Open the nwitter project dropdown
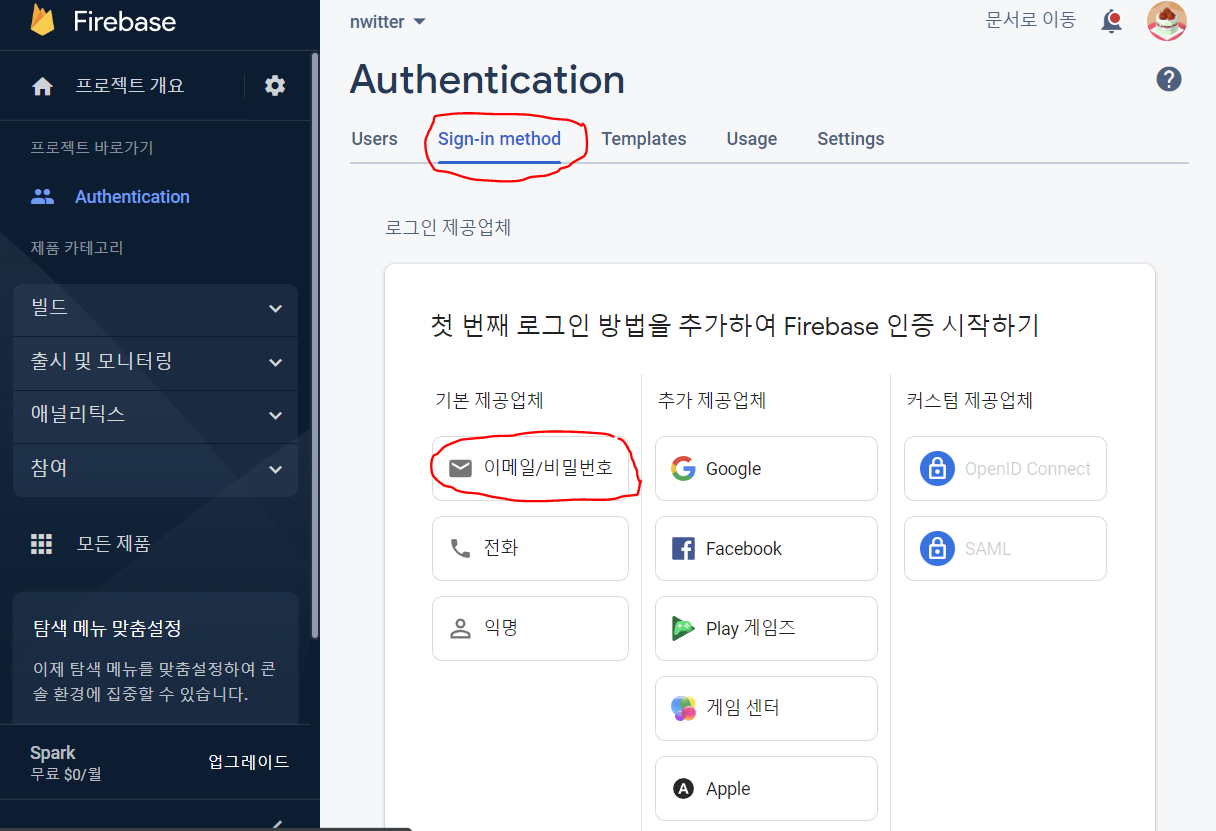The image size is (1216, 831). pyautogui.click(x=388, y=22)
